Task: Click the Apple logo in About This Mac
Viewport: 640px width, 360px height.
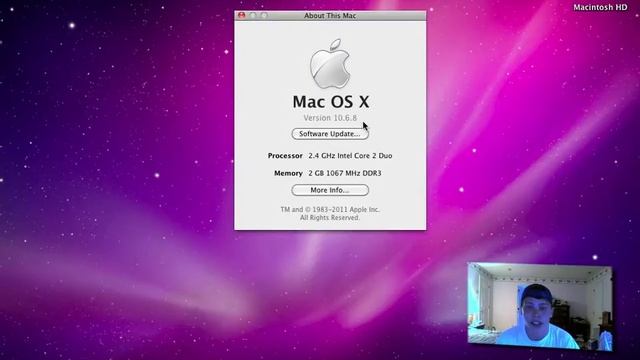Action: click(x=330, y=64)
